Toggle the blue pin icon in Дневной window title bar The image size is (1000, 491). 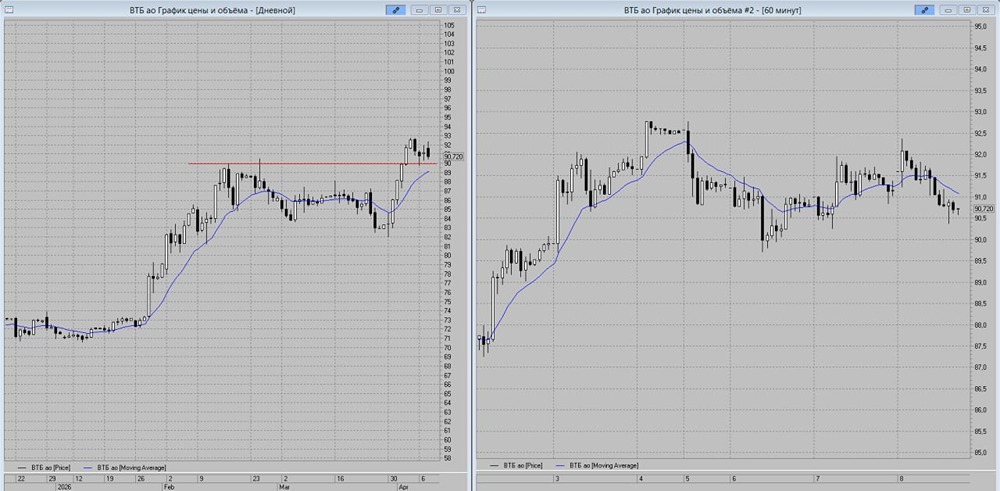395,10
